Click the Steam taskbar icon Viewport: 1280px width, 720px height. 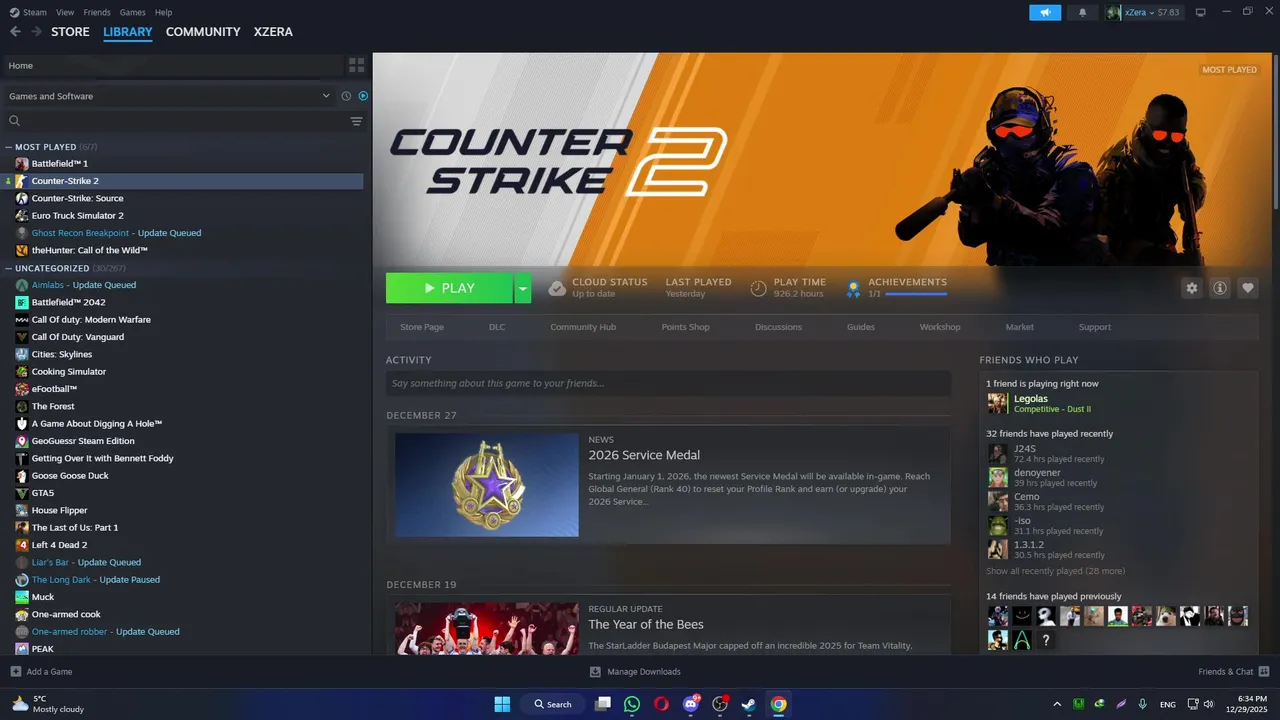(x=748, y=704)
